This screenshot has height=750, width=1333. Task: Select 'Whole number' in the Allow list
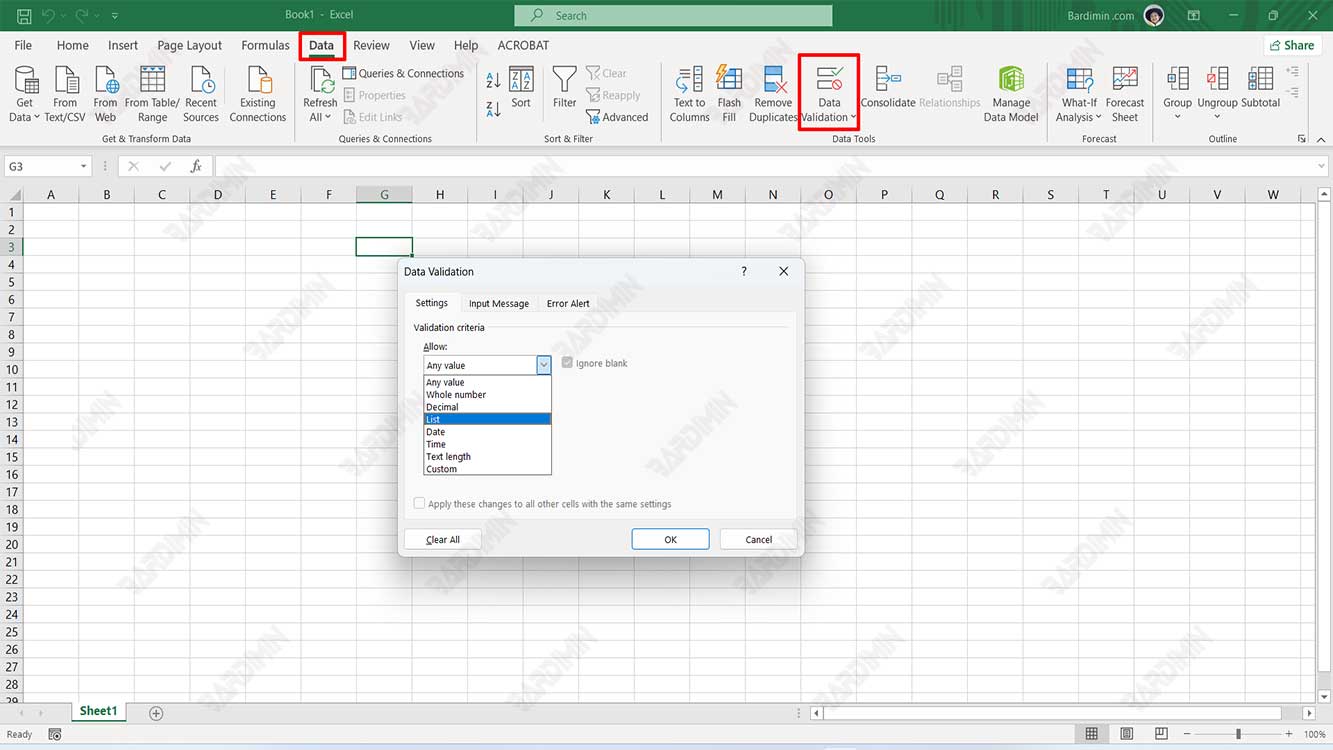tap(456, 394)
